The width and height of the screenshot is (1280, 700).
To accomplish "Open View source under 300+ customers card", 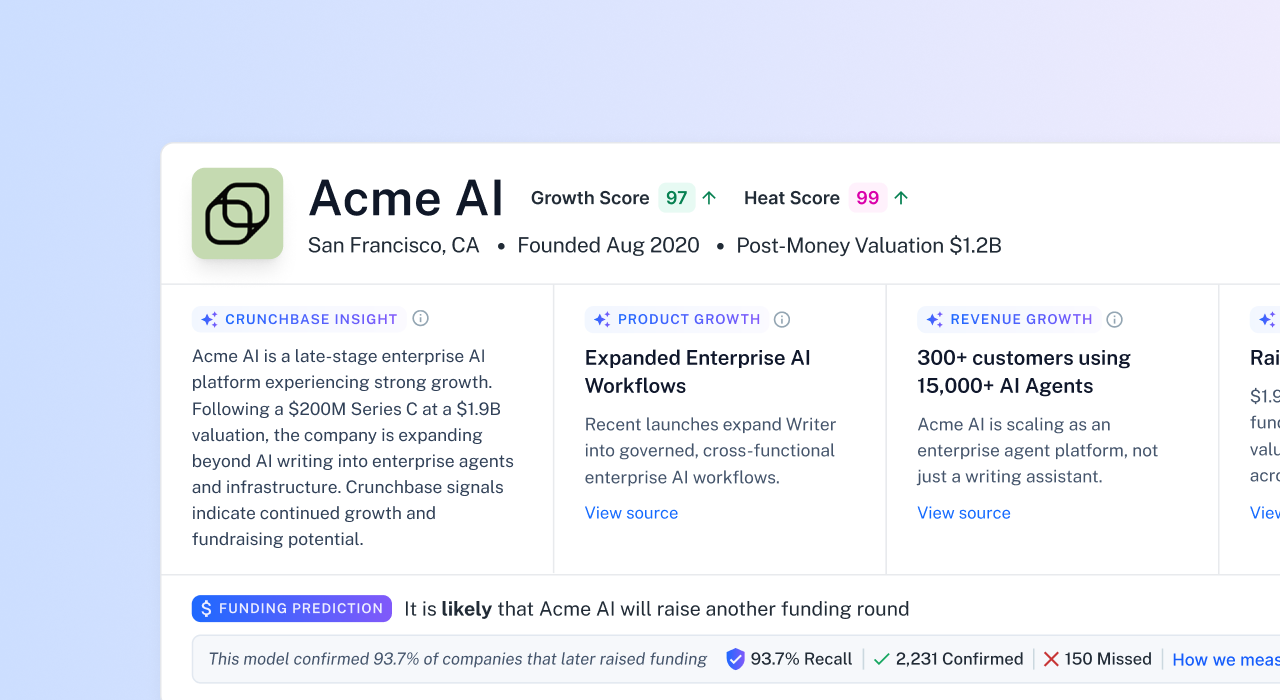I will (964, 513).
